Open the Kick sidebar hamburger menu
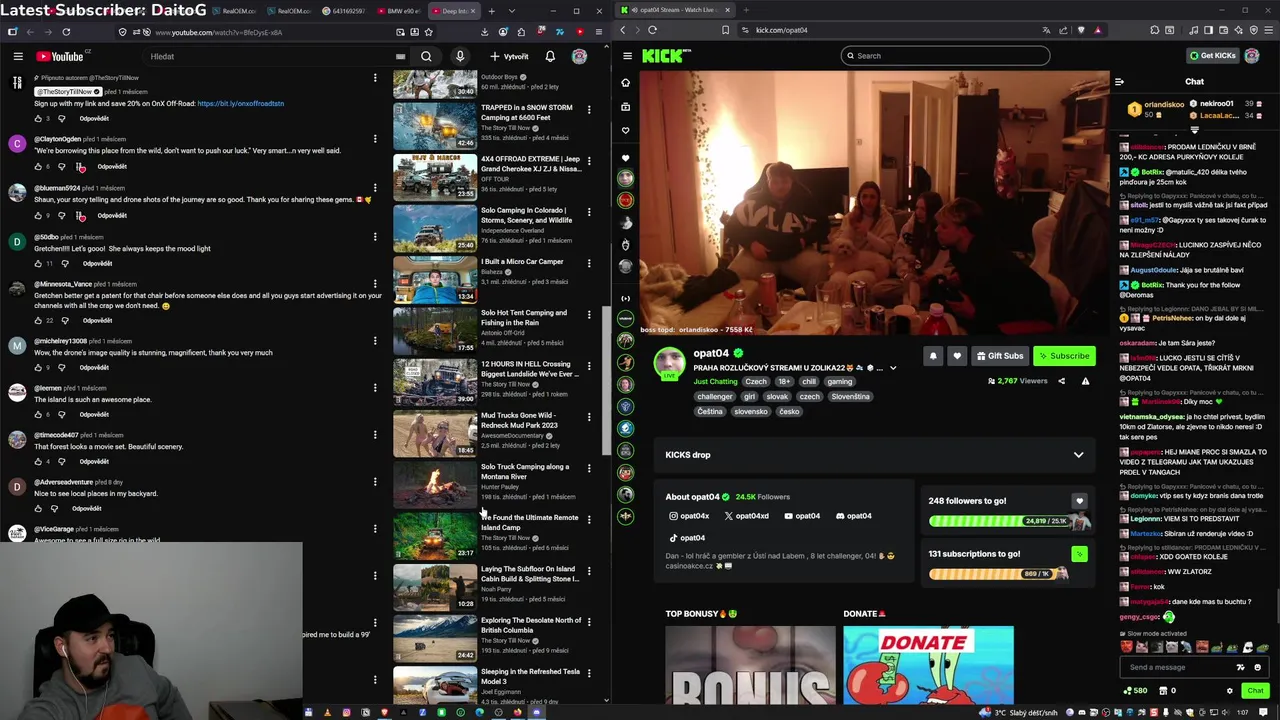 [627, 56]
